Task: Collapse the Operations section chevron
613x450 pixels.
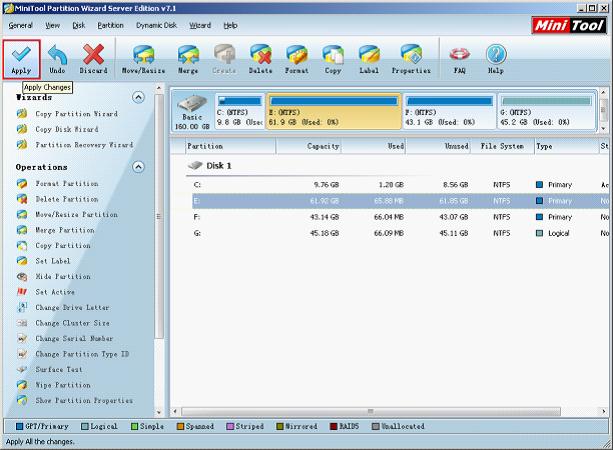Action: (x=138, y=167)
